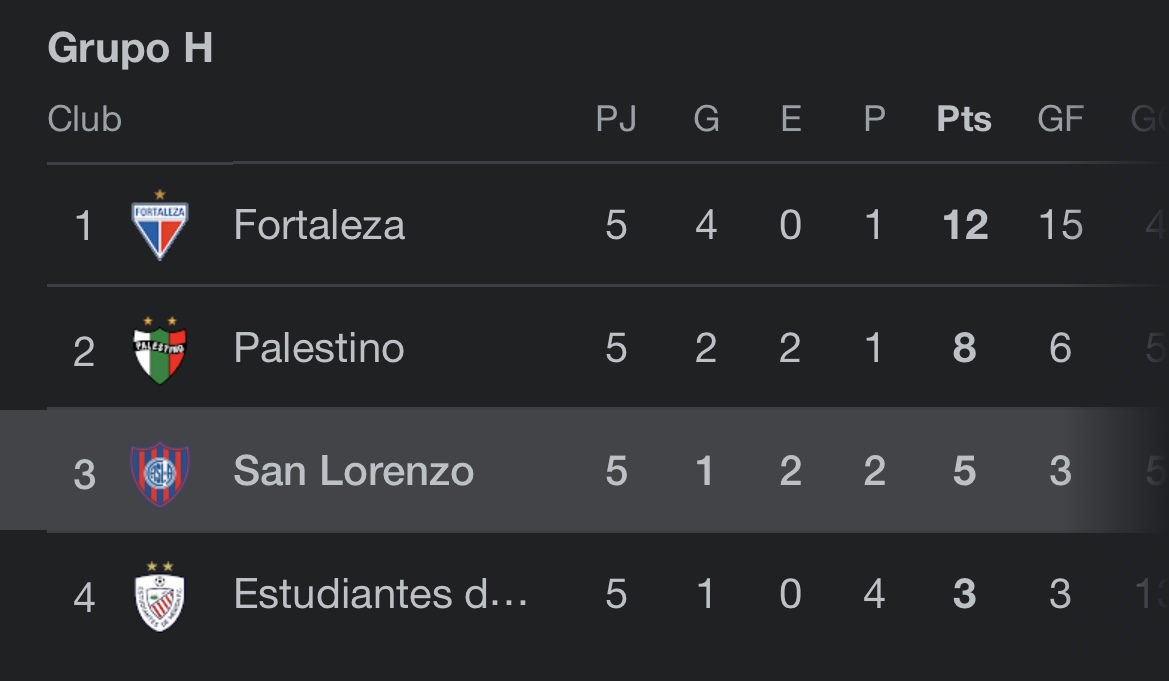Select the San Lorenzo team name

tap(353, 471)
